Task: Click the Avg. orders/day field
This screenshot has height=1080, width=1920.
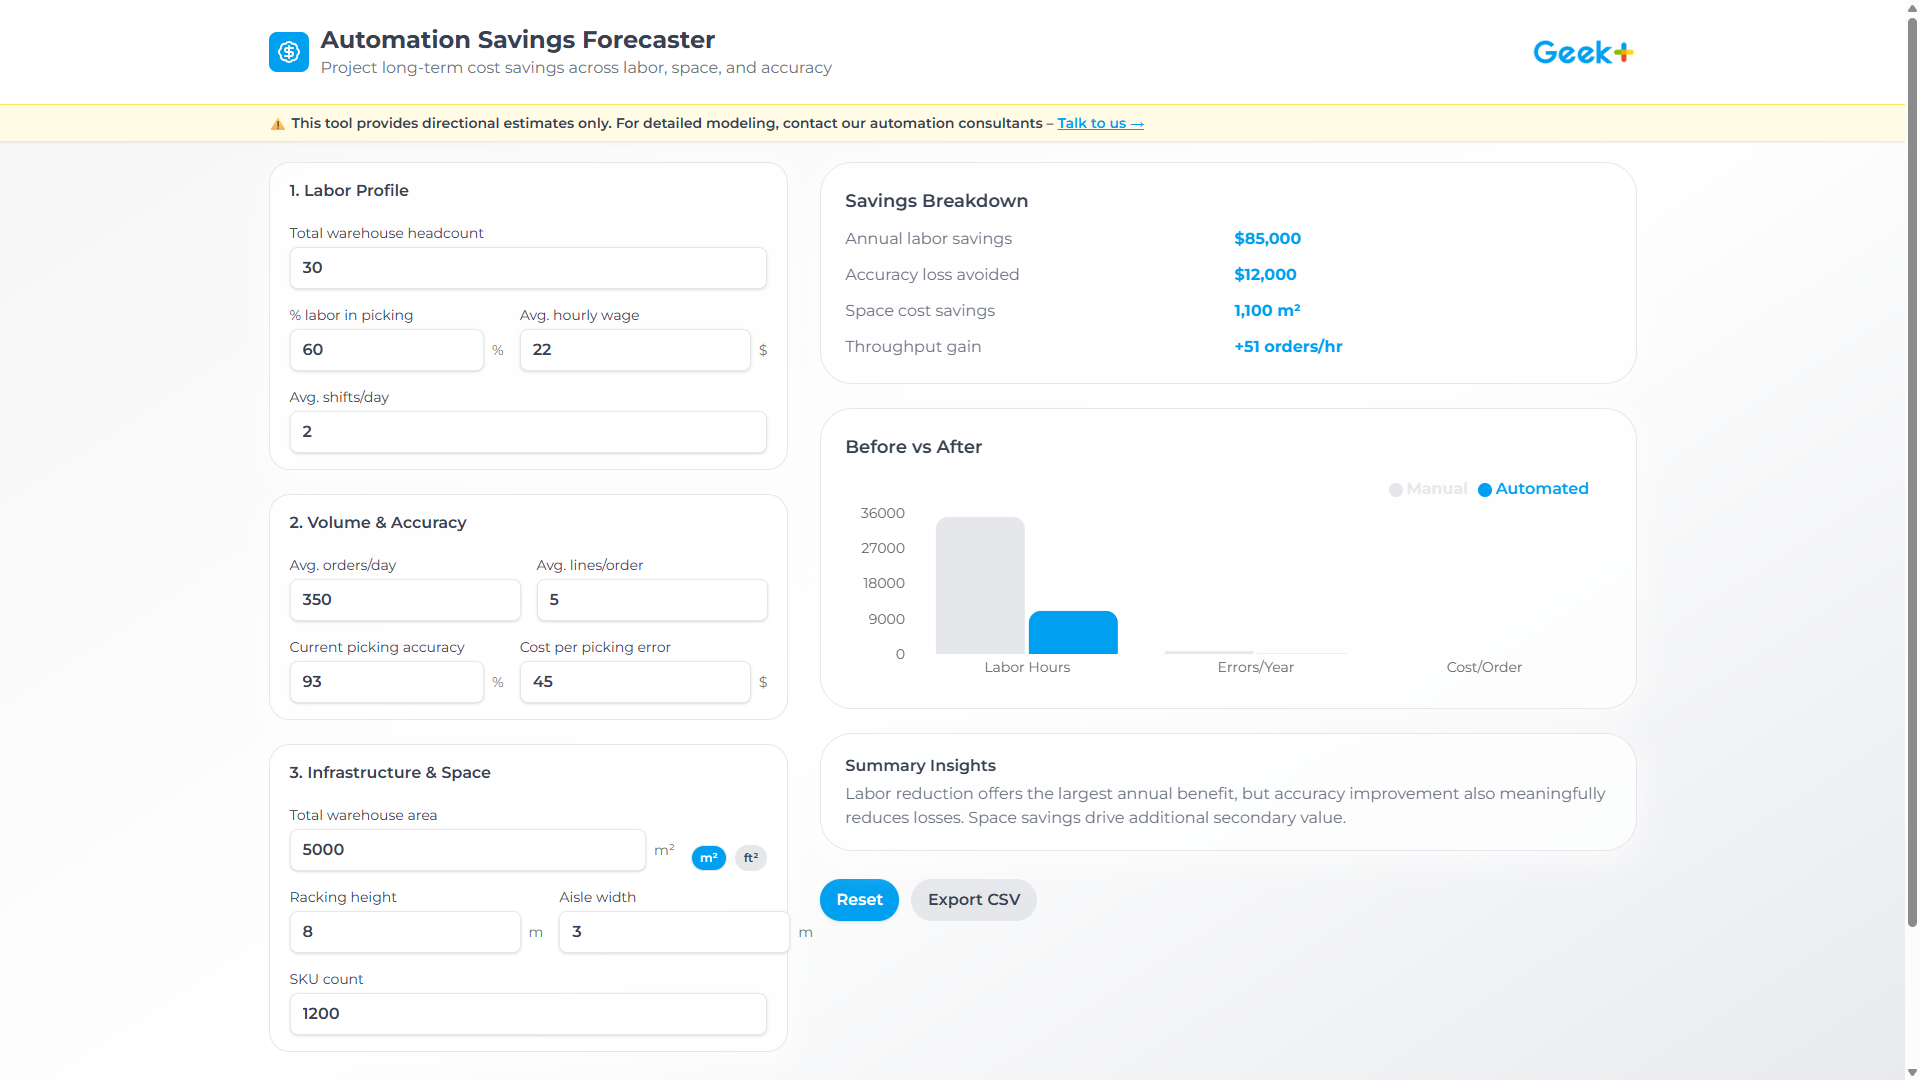Action: [x=404, y=600]
